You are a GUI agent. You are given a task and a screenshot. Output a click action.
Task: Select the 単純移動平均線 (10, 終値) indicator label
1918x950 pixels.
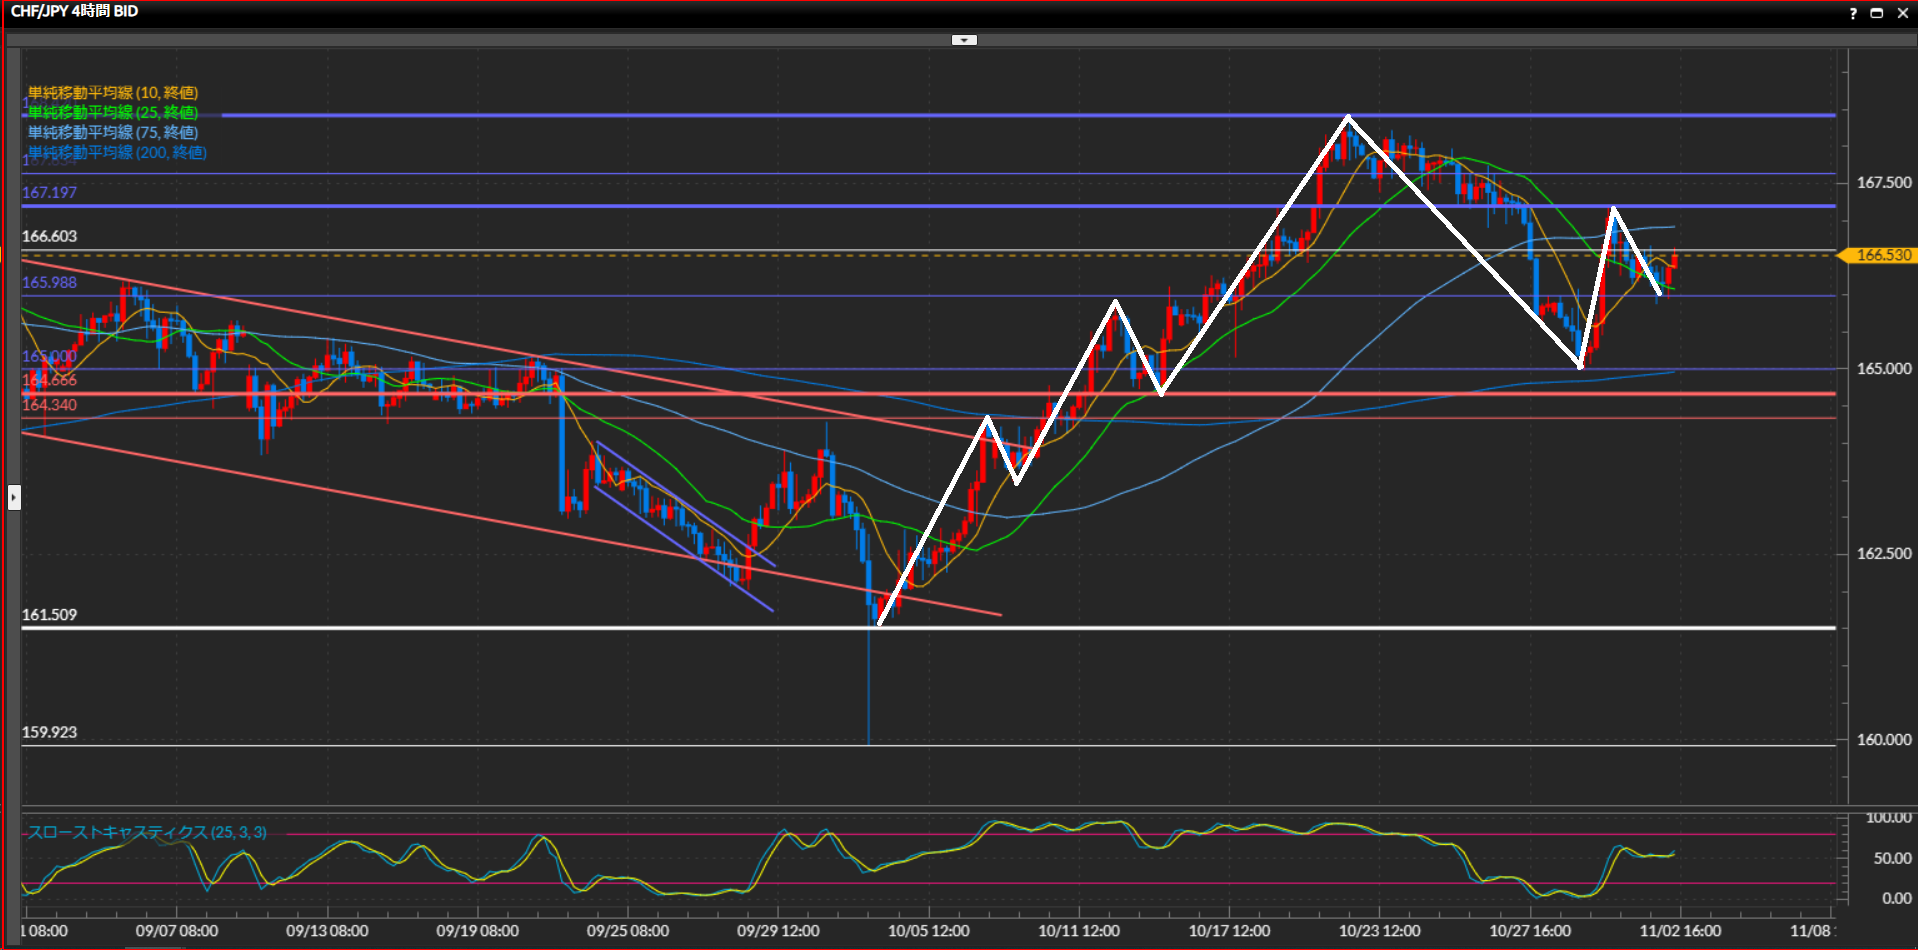click(x=112, y=93)
